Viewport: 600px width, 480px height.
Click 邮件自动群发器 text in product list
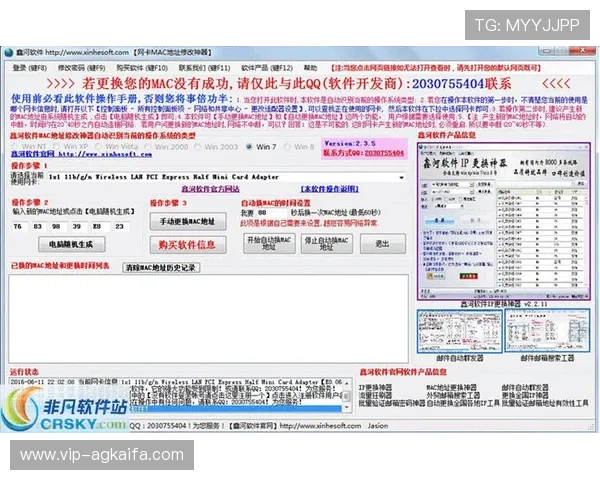click(525, 387)
